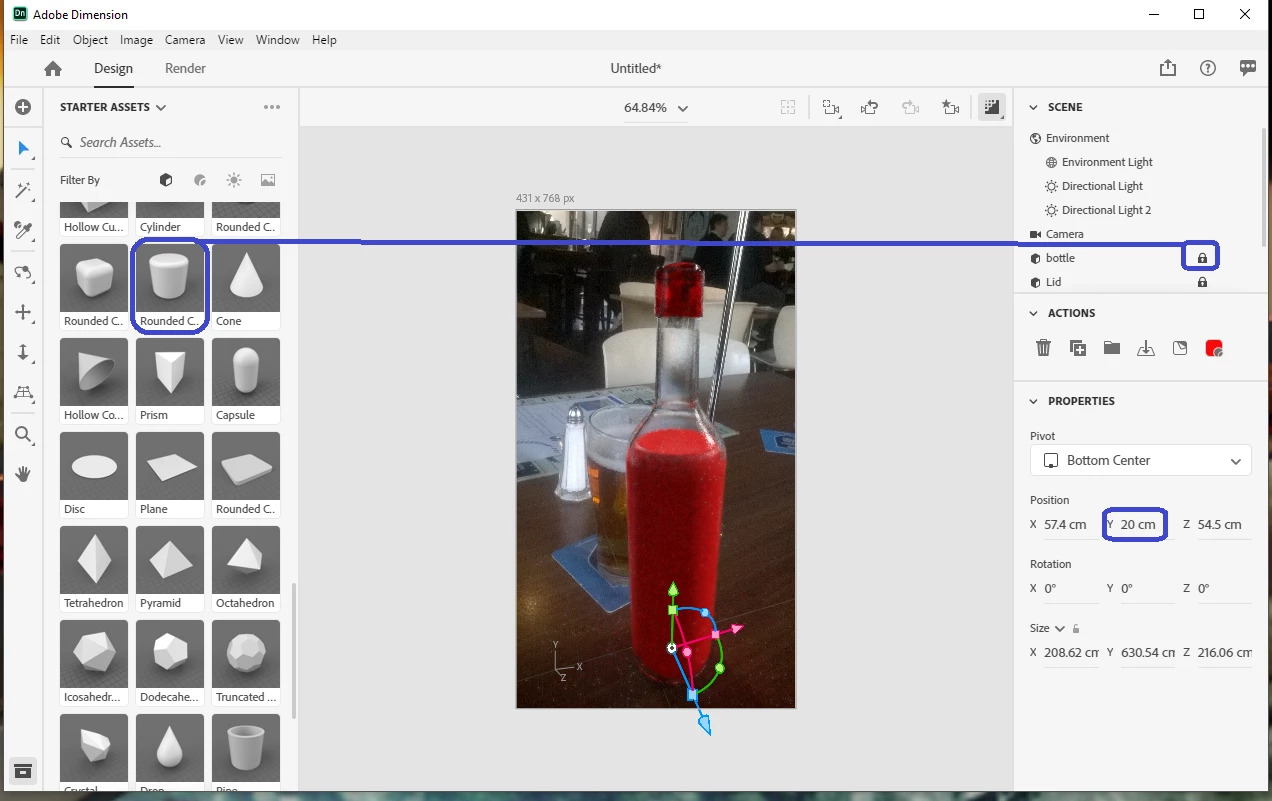Select the Horizon tool
The image size is (1272, 801).
point(24,394)
